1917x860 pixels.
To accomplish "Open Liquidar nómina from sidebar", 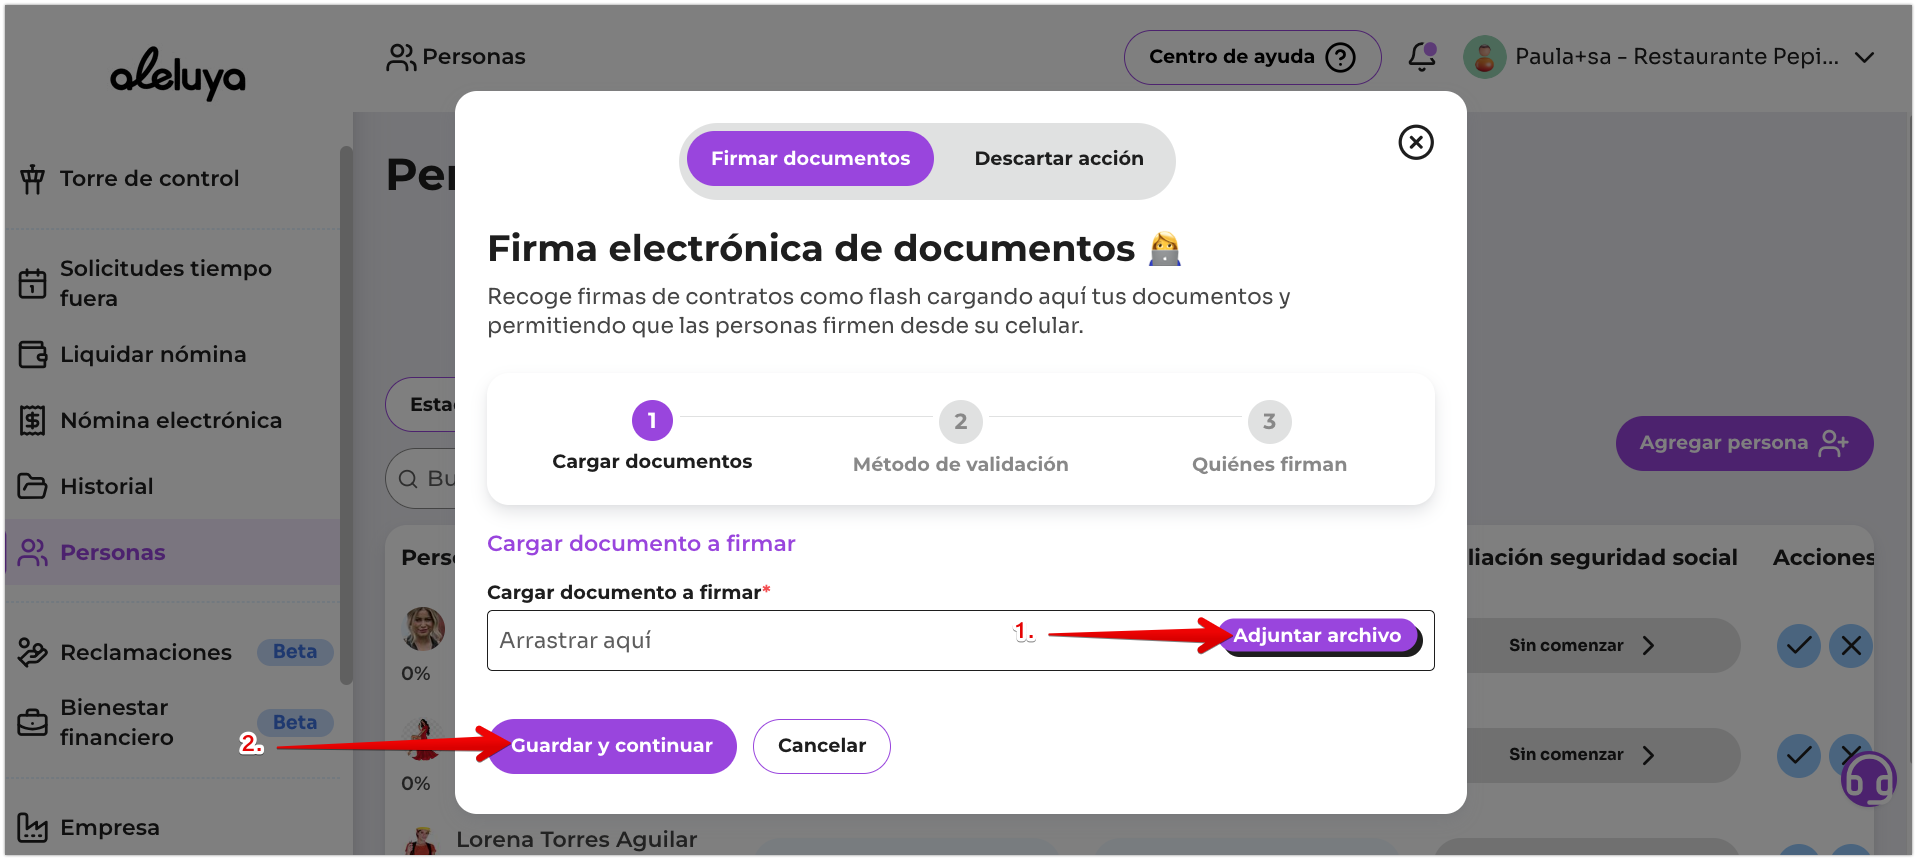I will [x=152, y=355].
